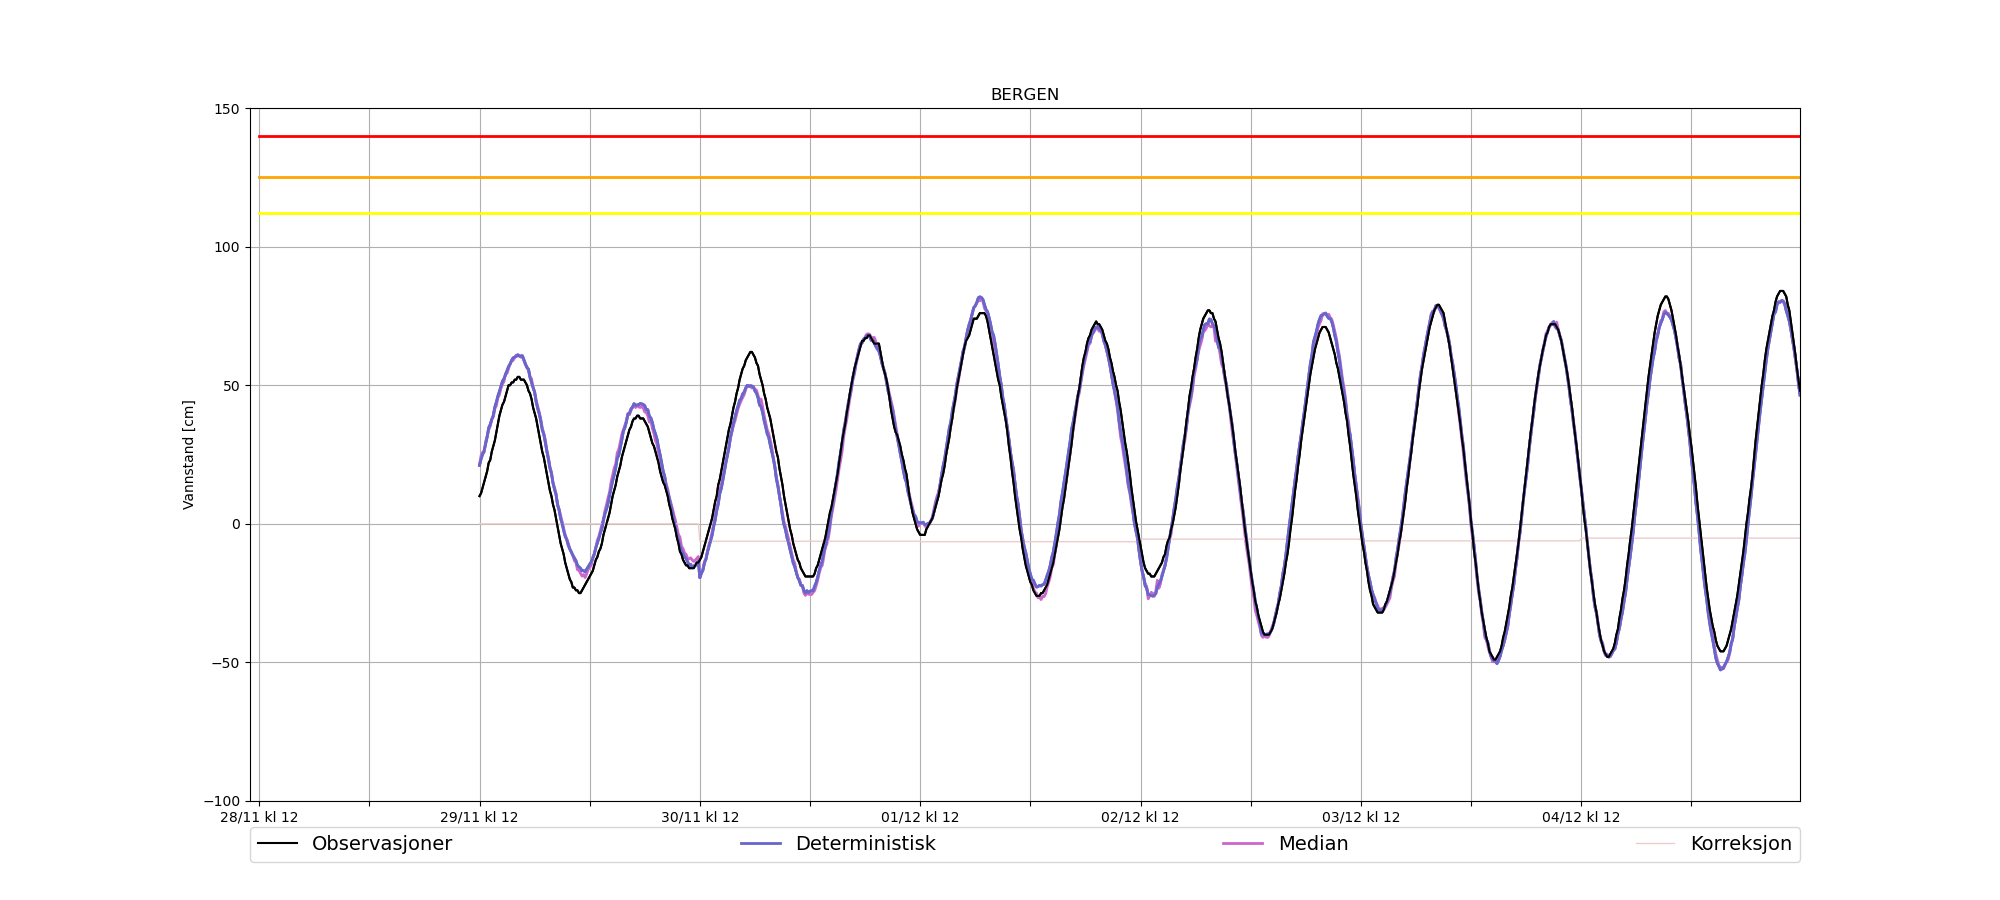Screen dimensions: 2000x900
Task: Click the −100 y-axis tick label
Action: [223, 801]
